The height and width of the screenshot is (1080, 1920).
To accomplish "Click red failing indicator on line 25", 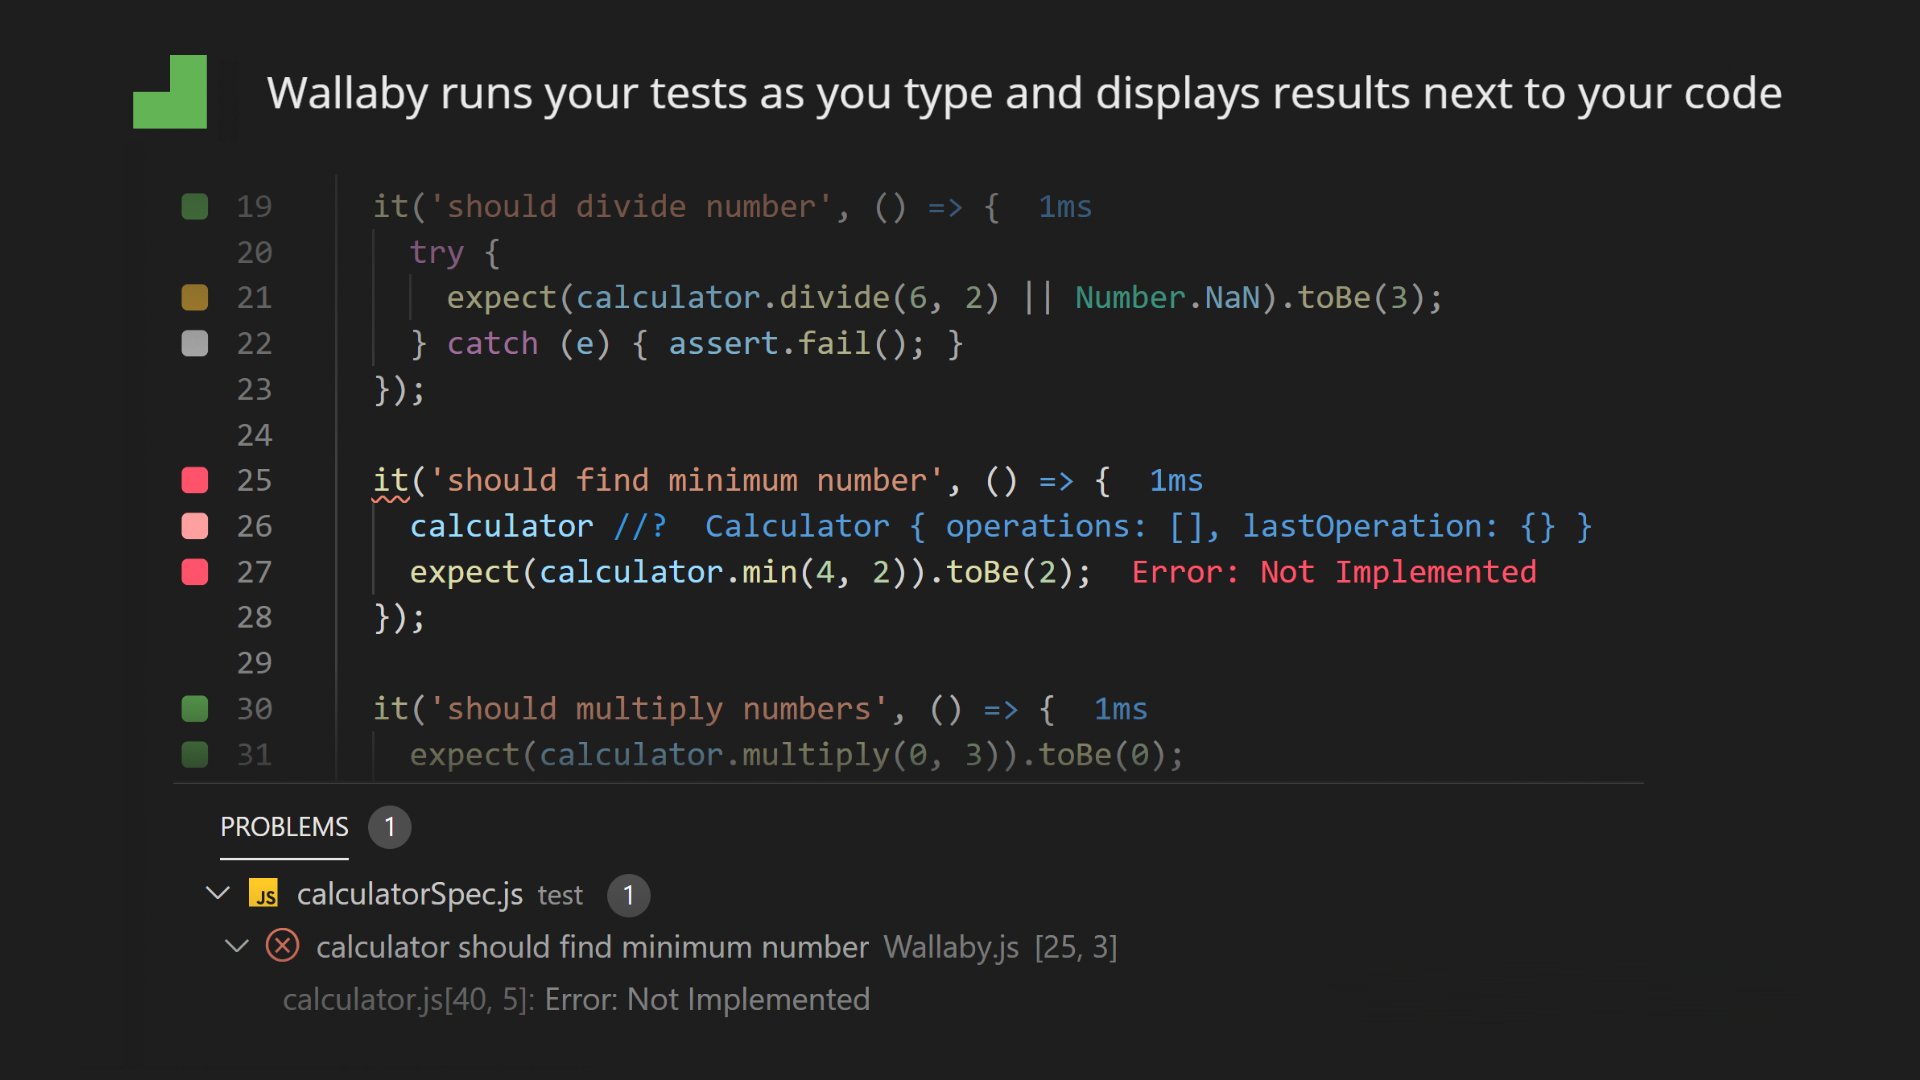I will pyautogui.click(x=195, y=481).
